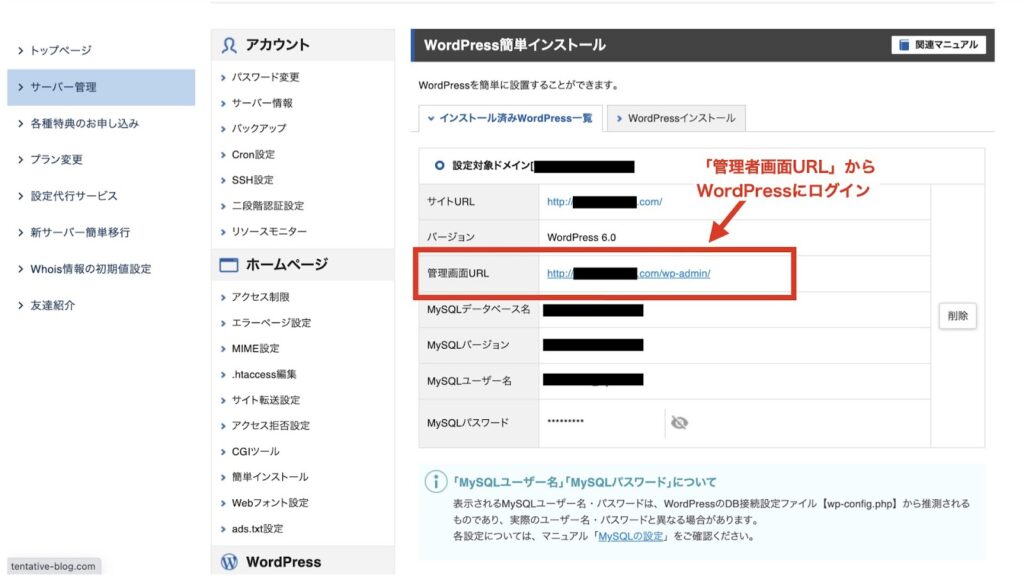Select サーバー管理 in left menu
1024x576 pixels.
pyautogui.click(x=101, y=87)
